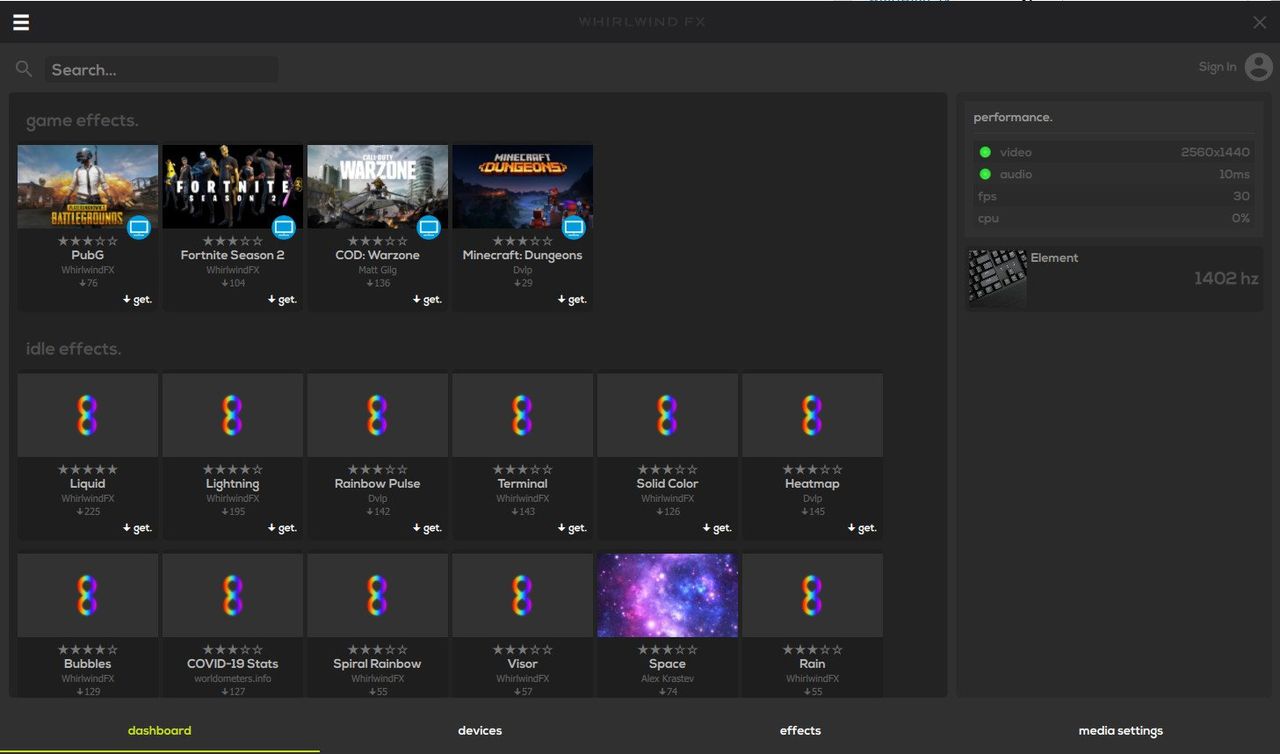This screenshot has width=1280, height=754.
Task: Click the Rain effect title
Action: point(813,664)
